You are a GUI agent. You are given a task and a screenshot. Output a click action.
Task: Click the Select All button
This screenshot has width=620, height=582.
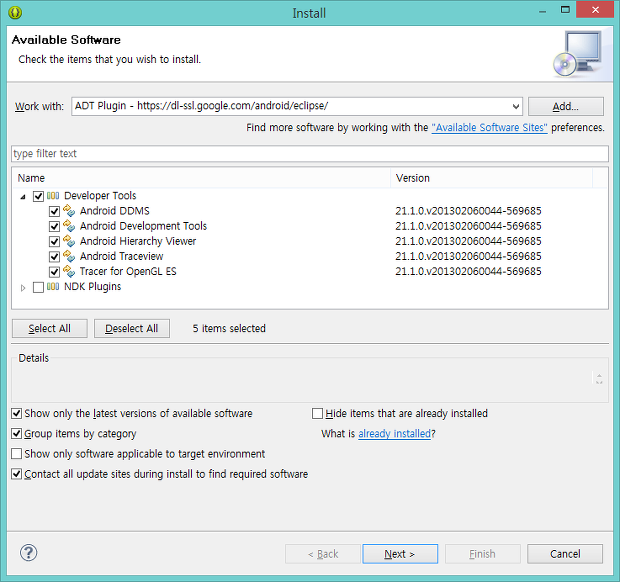coord(49,328)
